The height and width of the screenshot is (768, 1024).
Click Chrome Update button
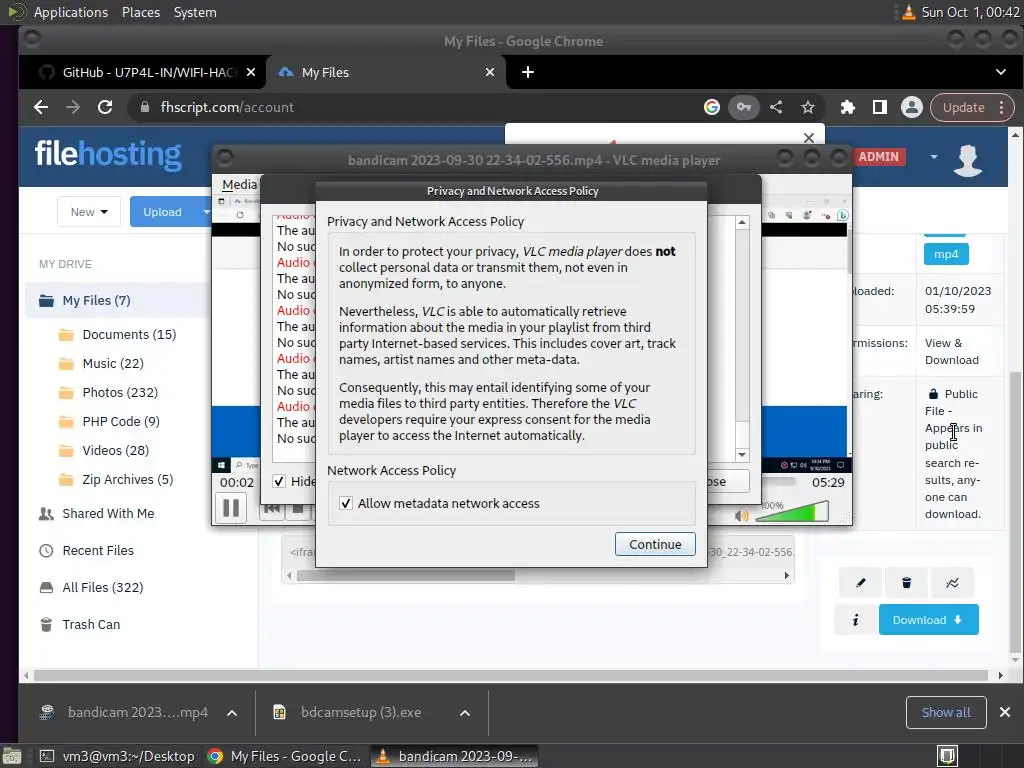[x=972, y=107]
